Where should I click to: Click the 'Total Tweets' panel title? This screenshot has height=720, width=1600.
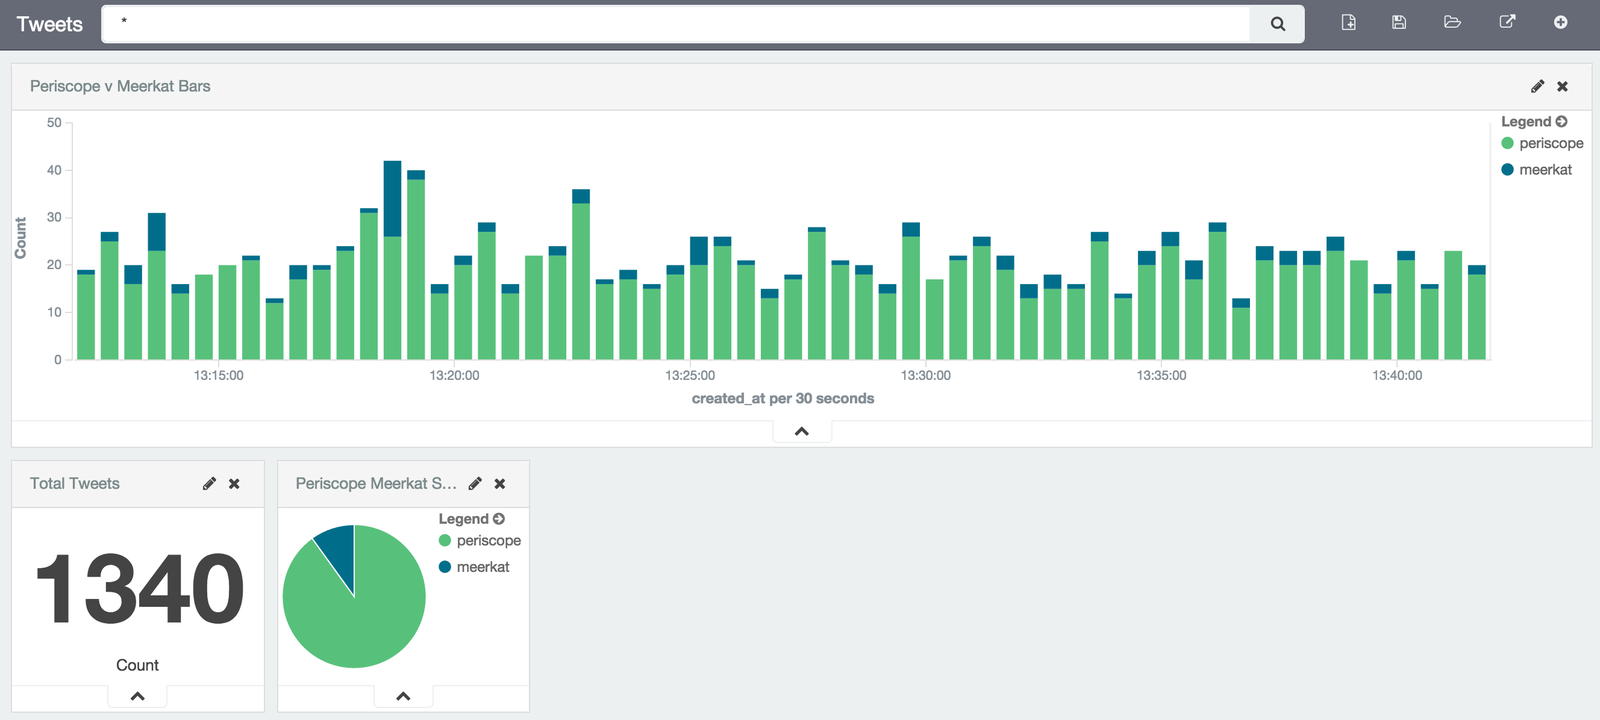pyautogui.click(x=74, y=483)
